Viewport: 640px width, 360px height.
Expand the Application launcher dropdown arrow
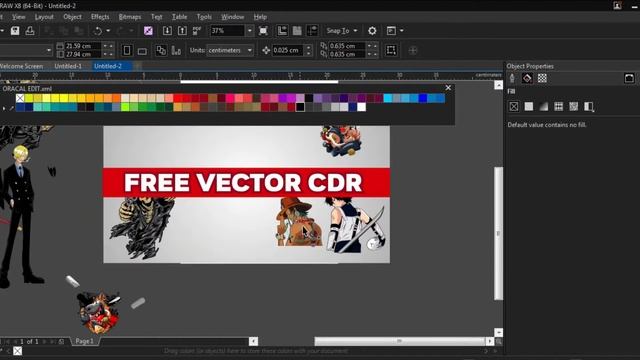(x=402, y=31)
